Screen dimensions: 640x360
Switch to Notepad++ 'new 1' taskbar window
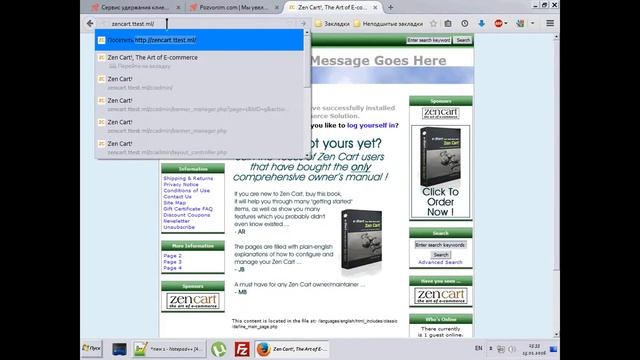pyautogui.click(x=169, y=349)
